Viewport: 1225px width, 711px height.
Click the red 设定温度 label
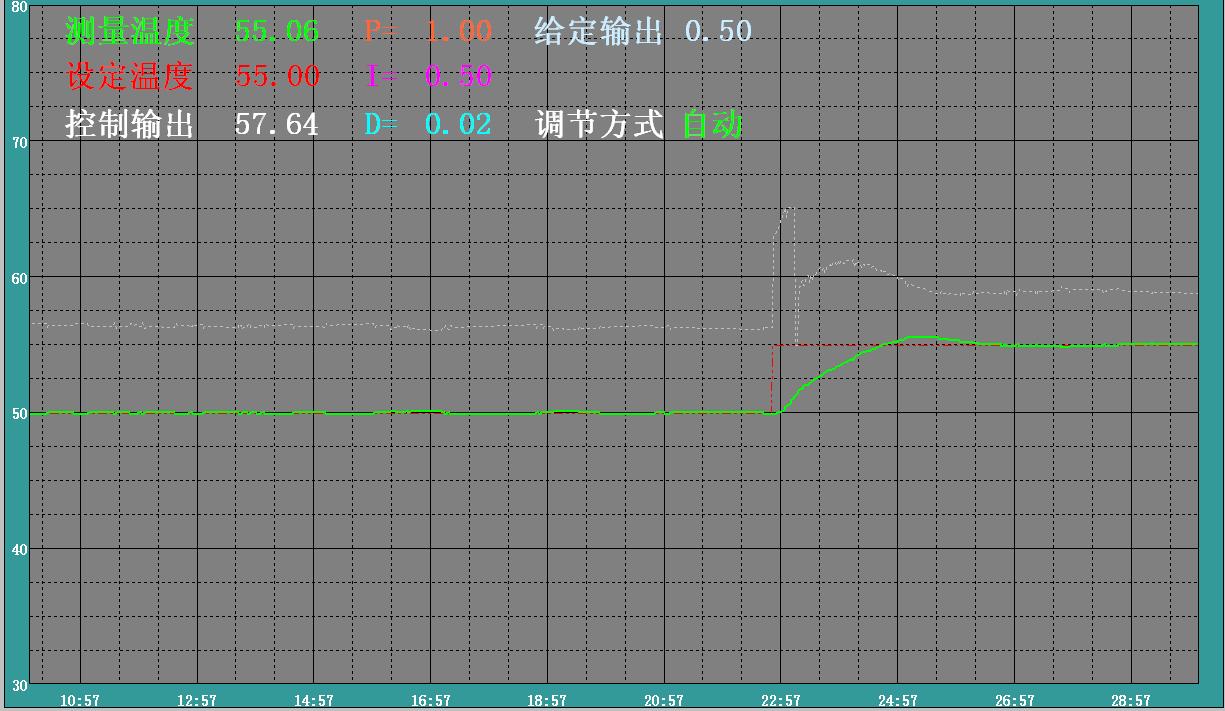(x=129, y=76)
